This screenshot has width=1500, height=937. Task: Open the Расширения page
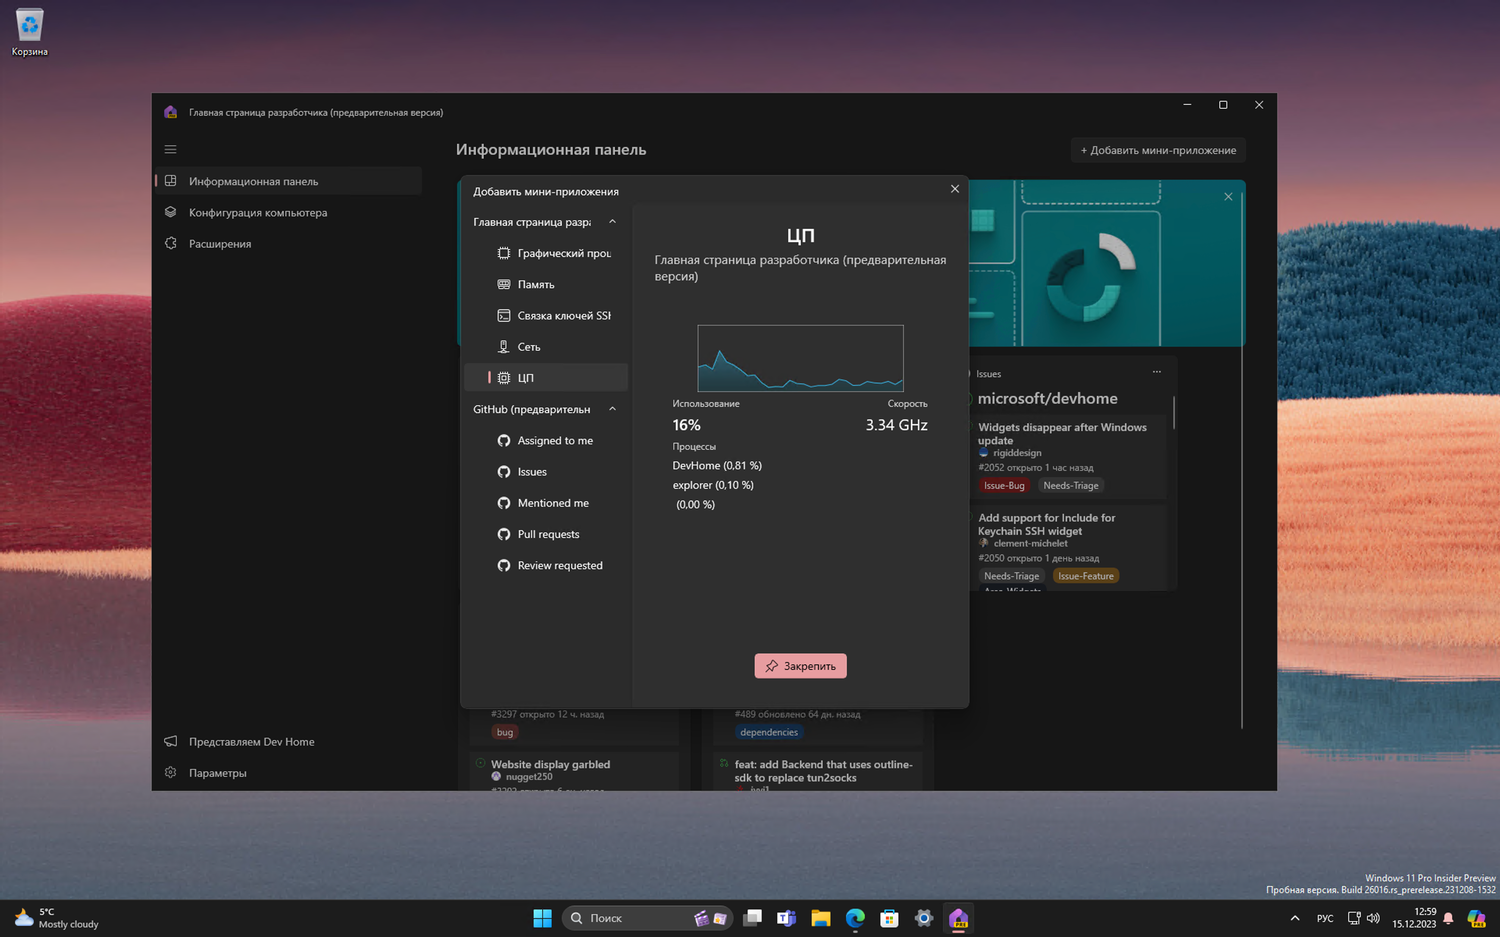(x=288, y=243)
